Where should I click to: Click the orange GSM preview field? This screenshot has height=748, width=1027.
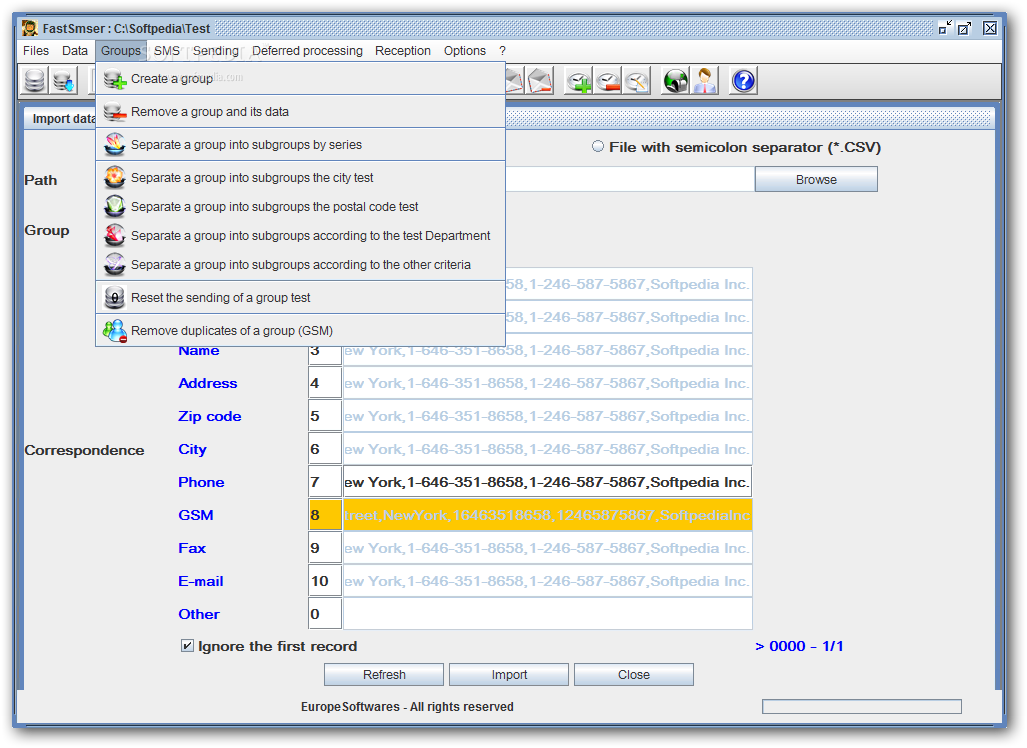click(x=548, y=515)
